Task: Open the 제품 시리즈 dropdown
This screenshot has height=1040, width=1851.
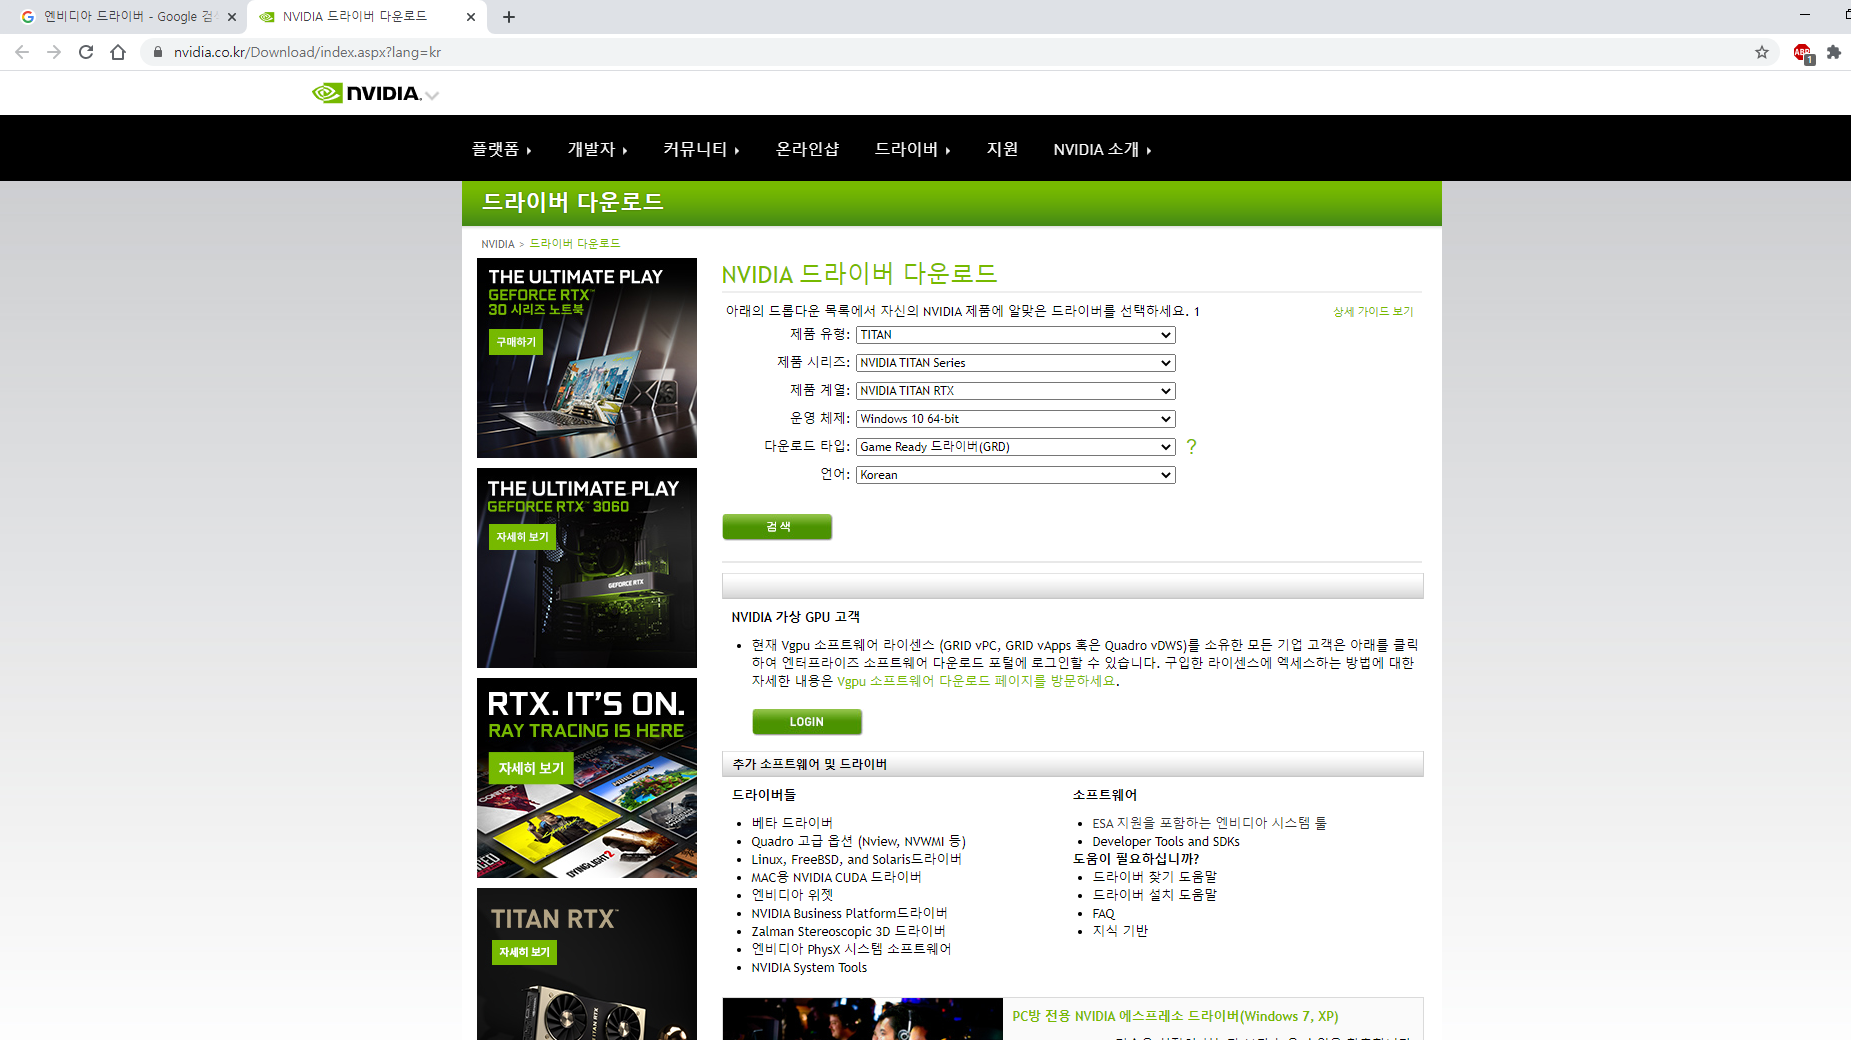Action: 1015,363
